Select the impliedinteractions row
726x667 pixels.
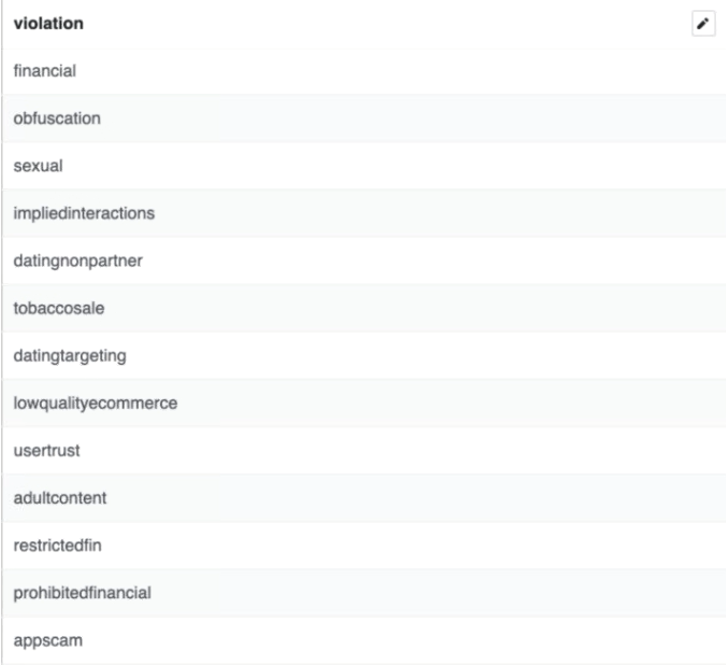pos(364,213)
